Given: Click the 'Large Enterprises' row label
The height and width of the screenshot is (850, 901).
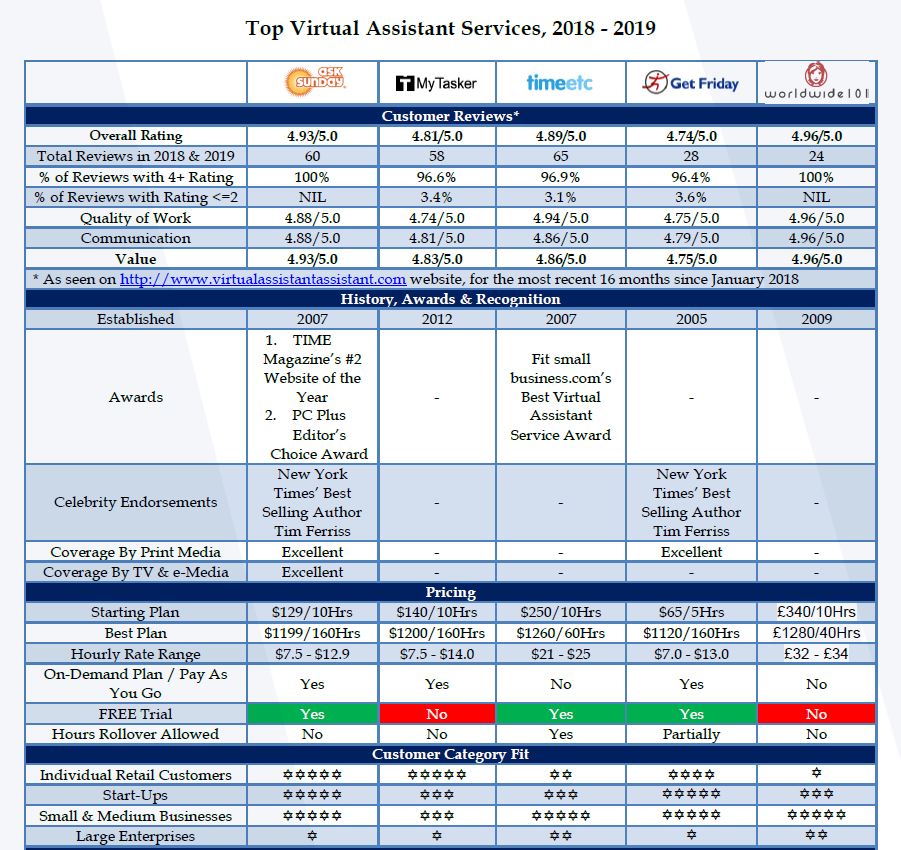Looking at the screenshot, I should (x=136, y=836).
